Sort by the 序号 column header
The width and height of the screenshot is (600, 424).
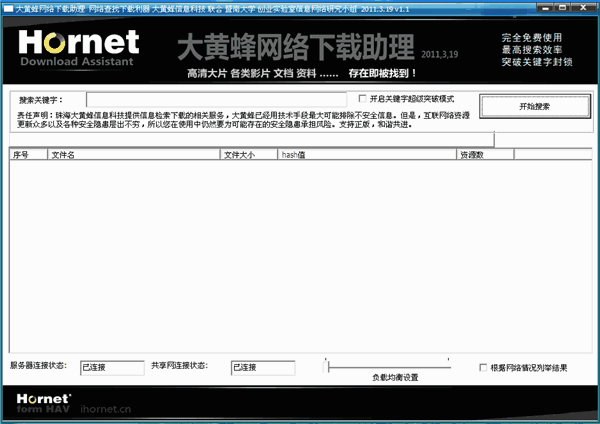coord(28,155)
